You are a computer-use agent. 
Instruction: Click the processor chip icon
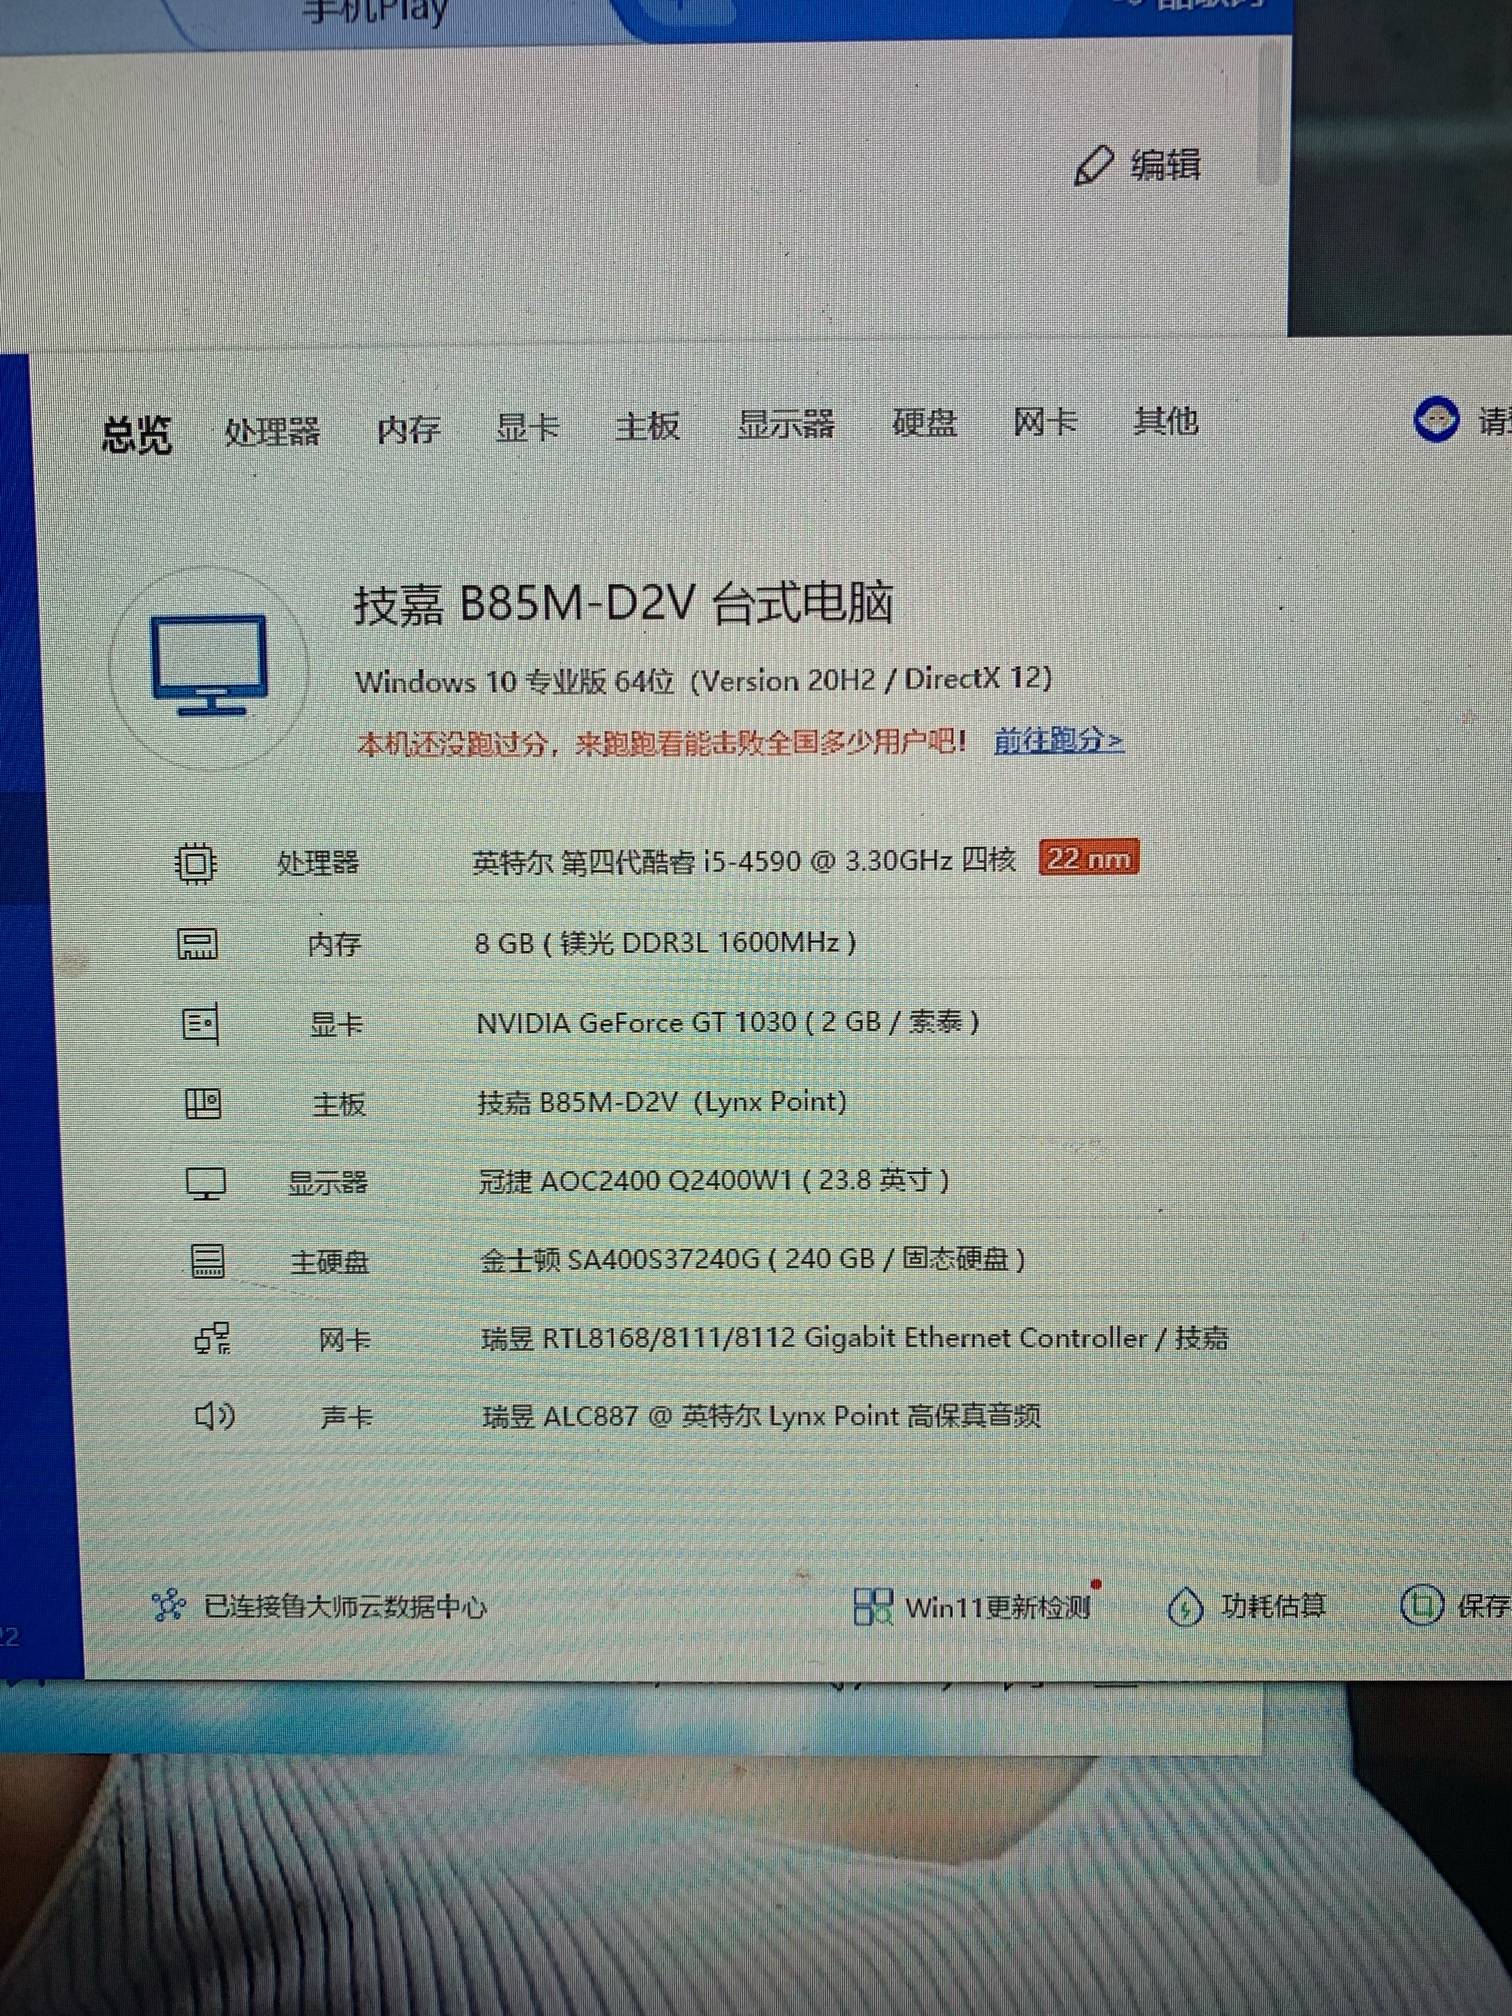point(195,862)
